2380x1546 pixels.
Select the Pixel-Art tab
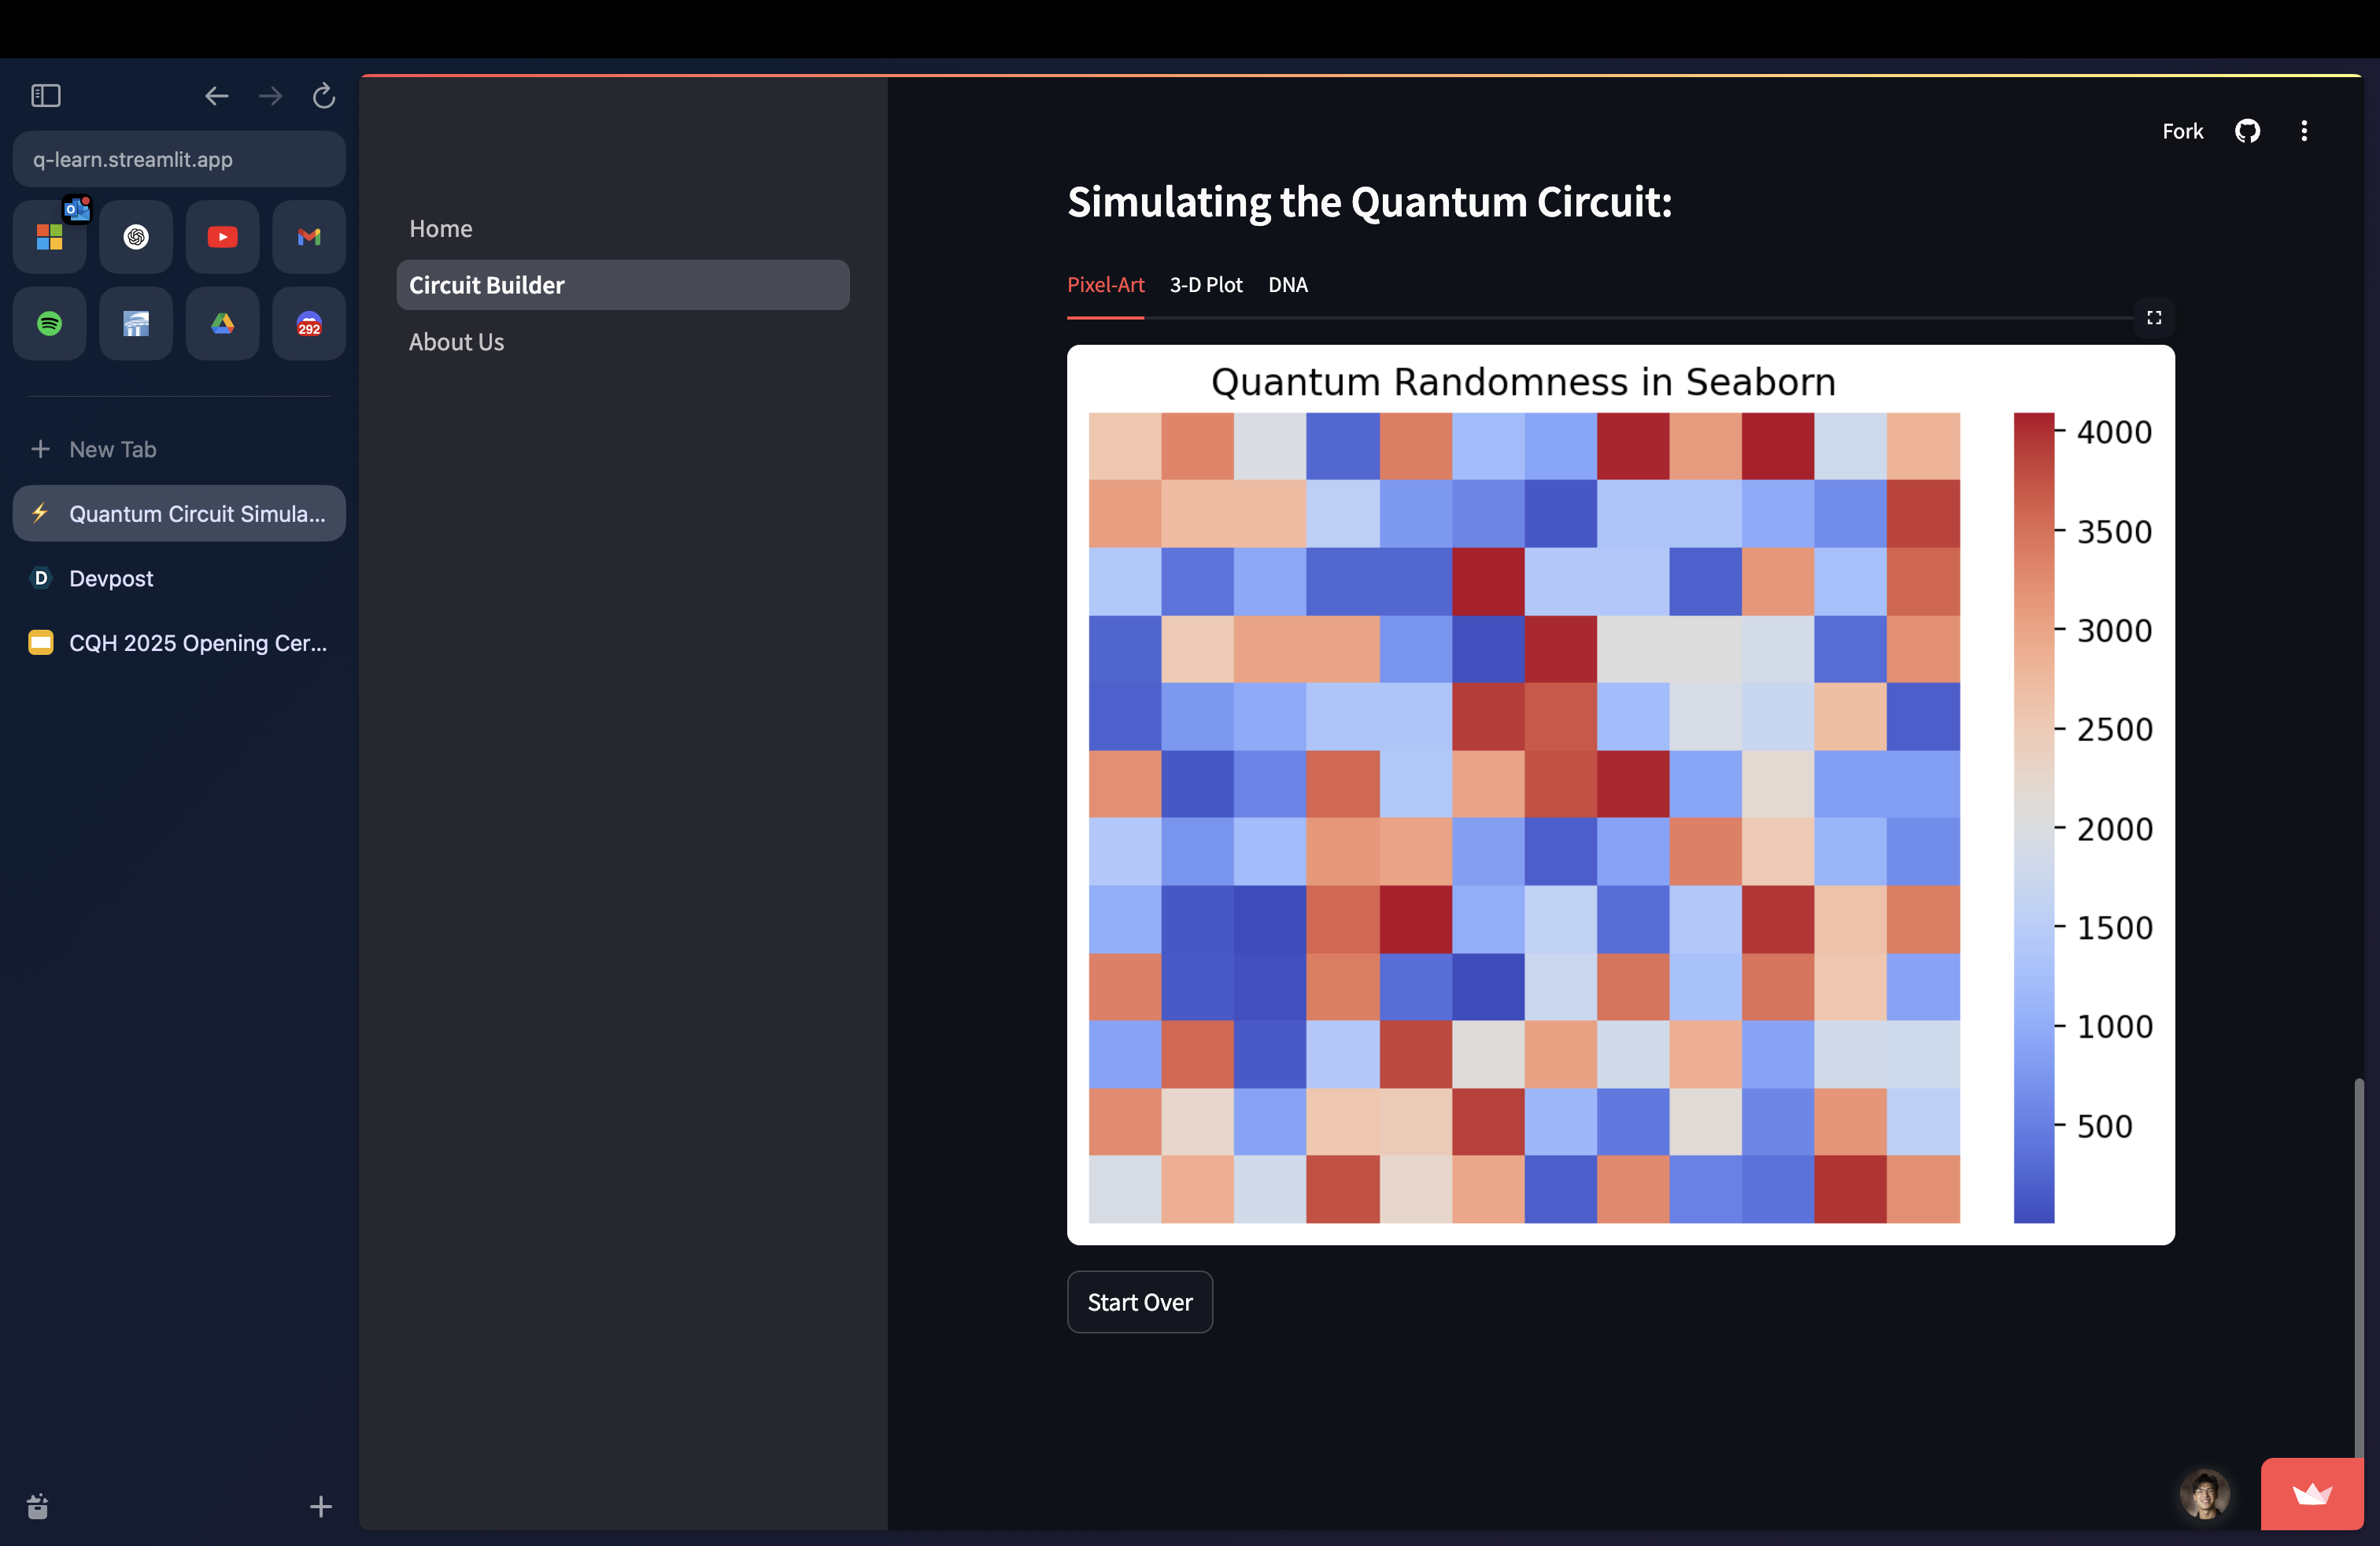point(1105,285)
